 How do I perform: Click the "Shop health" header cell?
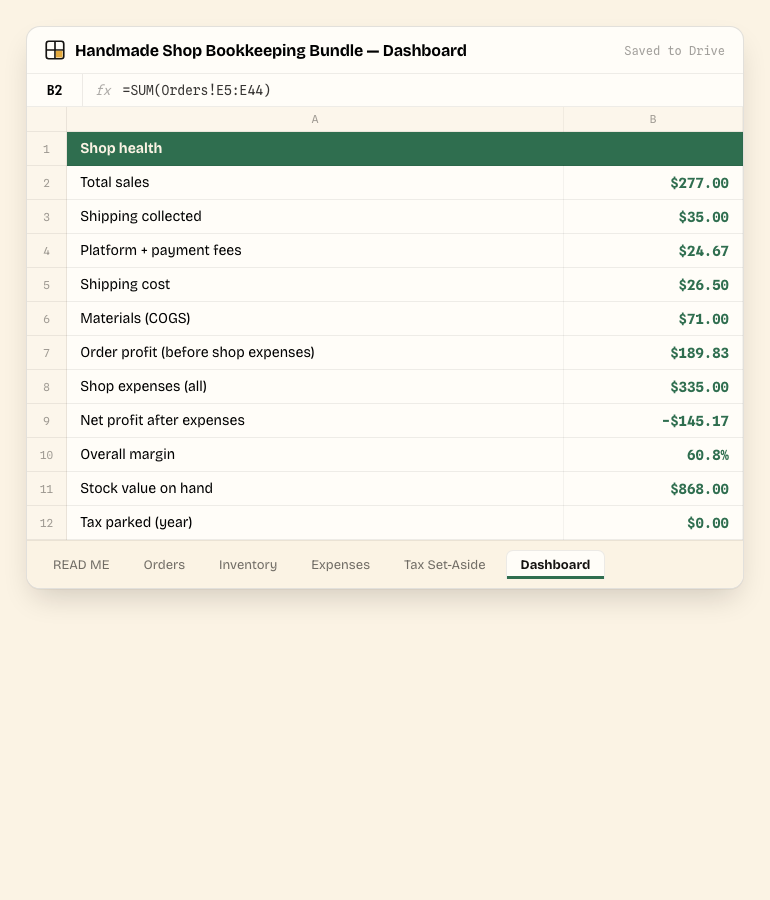coord(405,149)
